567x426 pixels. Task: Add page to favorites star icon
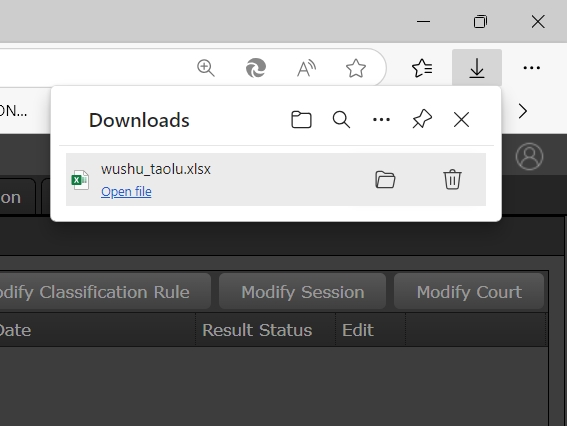(356, 68)
